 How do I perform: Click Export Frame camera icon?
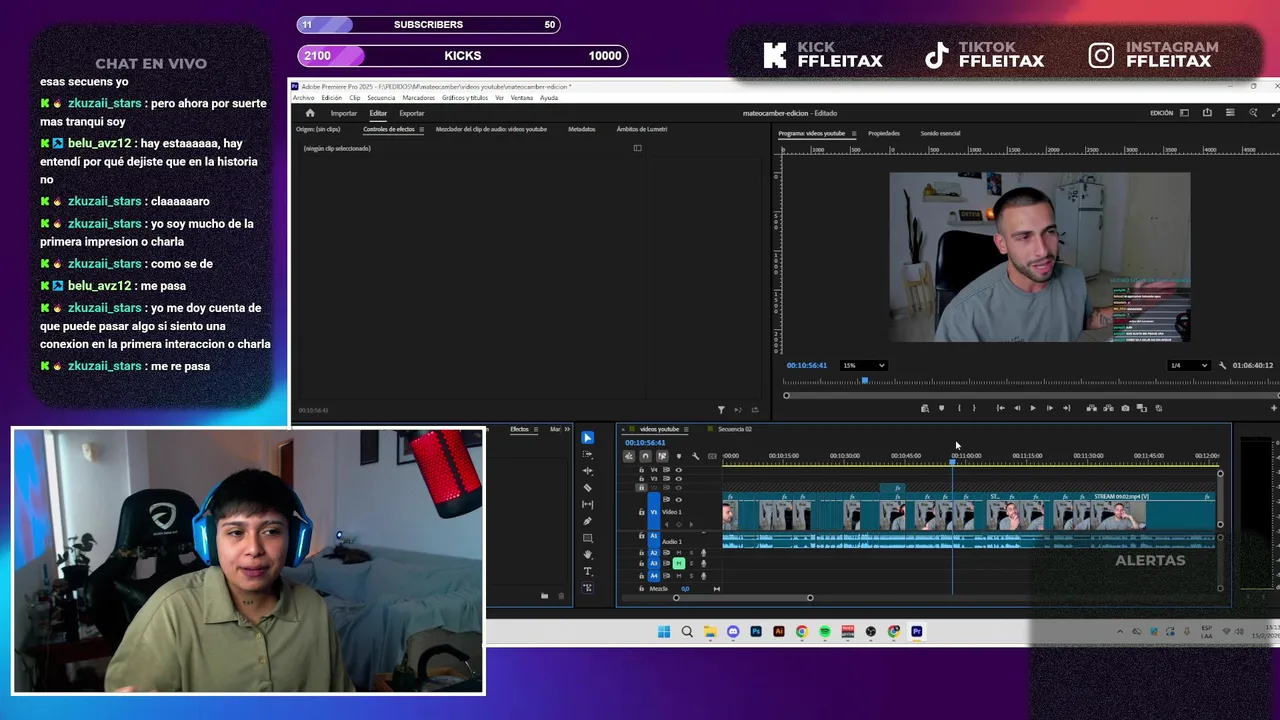pos(1125,408)
